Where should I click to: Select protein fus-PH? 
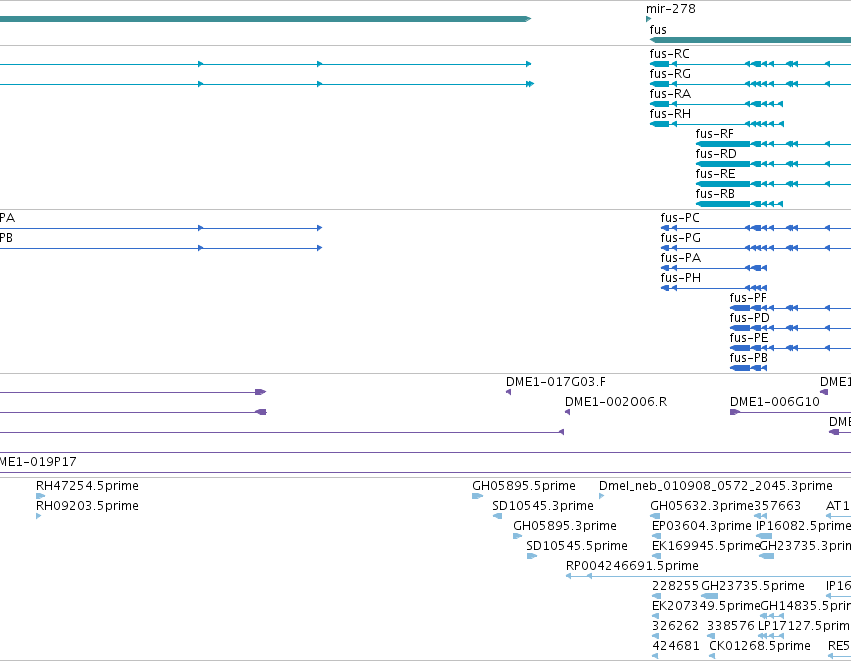681,278
